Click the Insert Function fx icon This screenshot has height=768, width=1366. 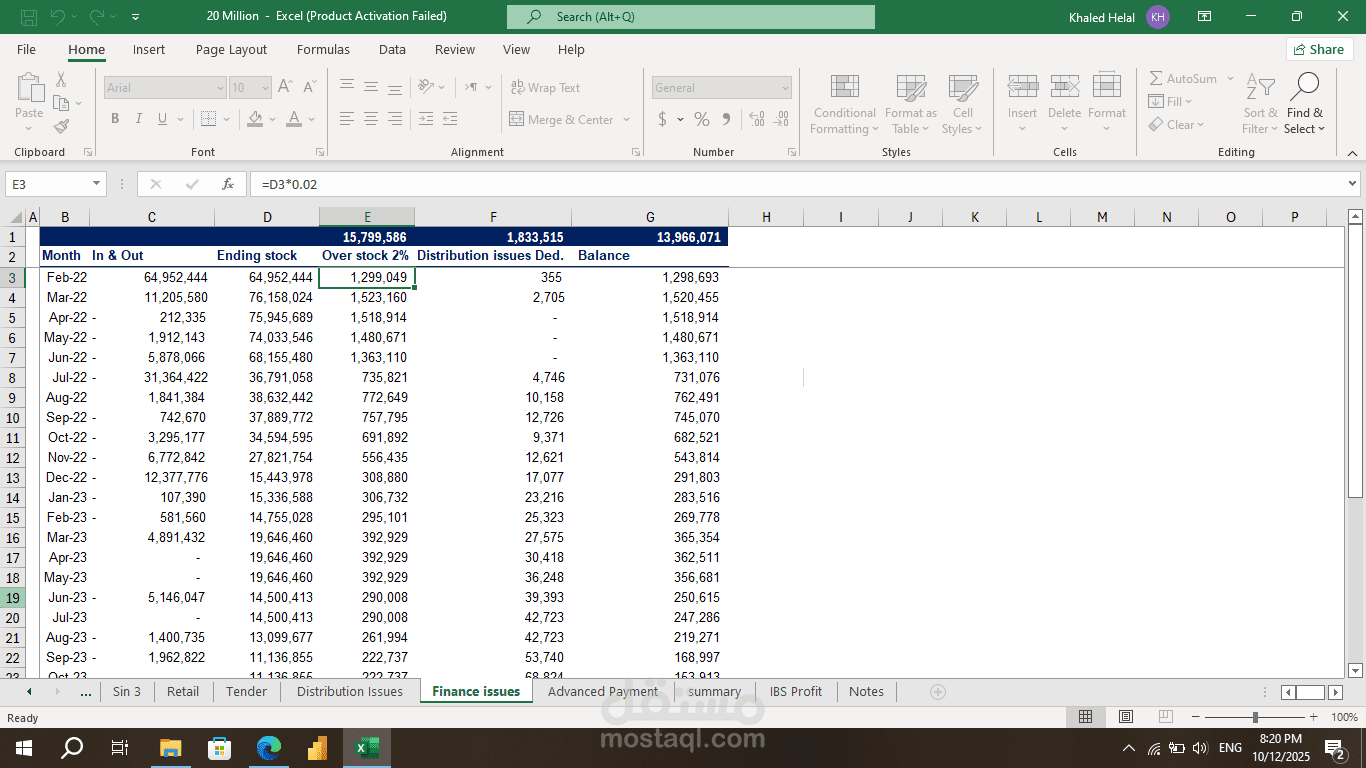point(228,184)
